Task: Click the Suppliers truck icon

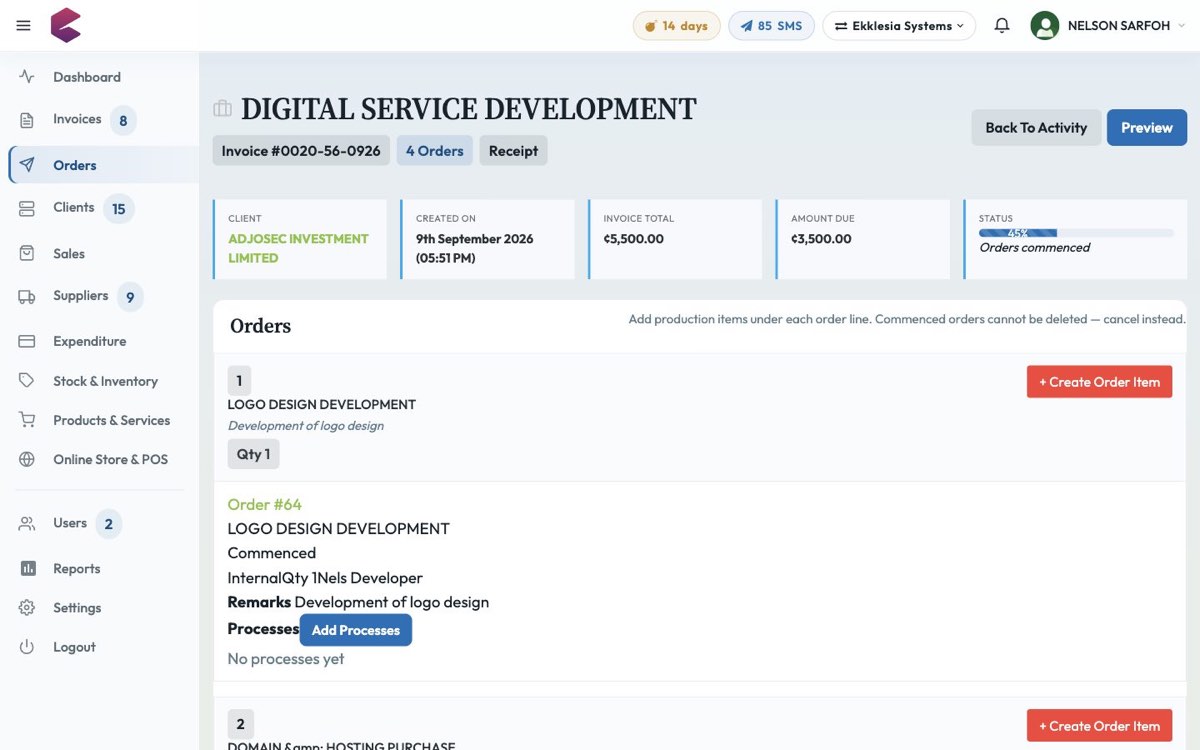Action: pyautogui.click(x=27, y=296)
